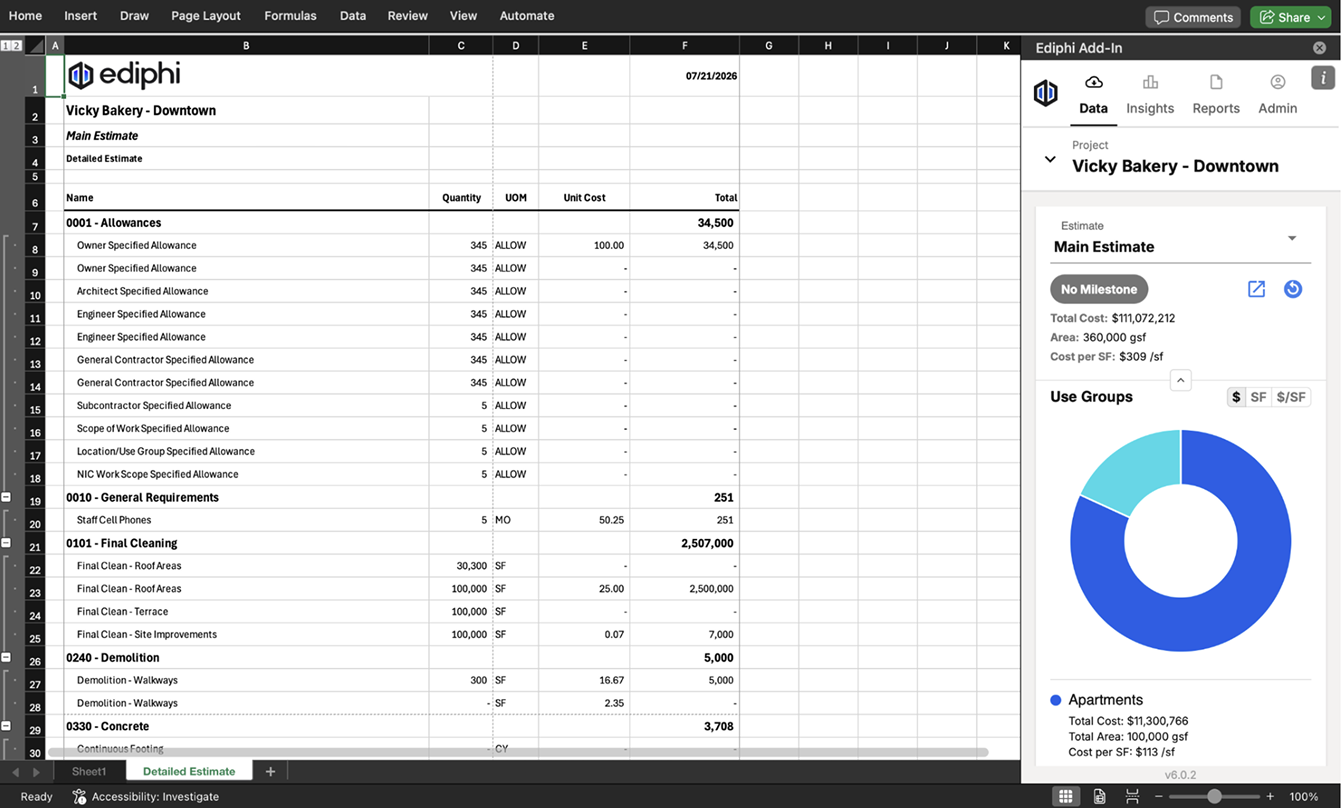Open the Insert ribbon tab

pyautogui.click(x=81, y=16)
